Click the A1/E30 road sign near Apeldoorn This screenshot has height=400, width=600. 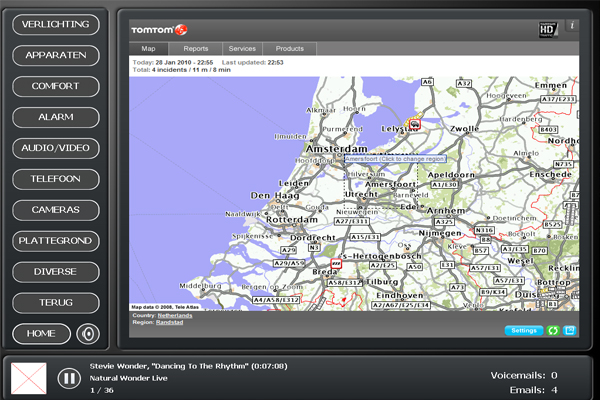click(445, 185)
